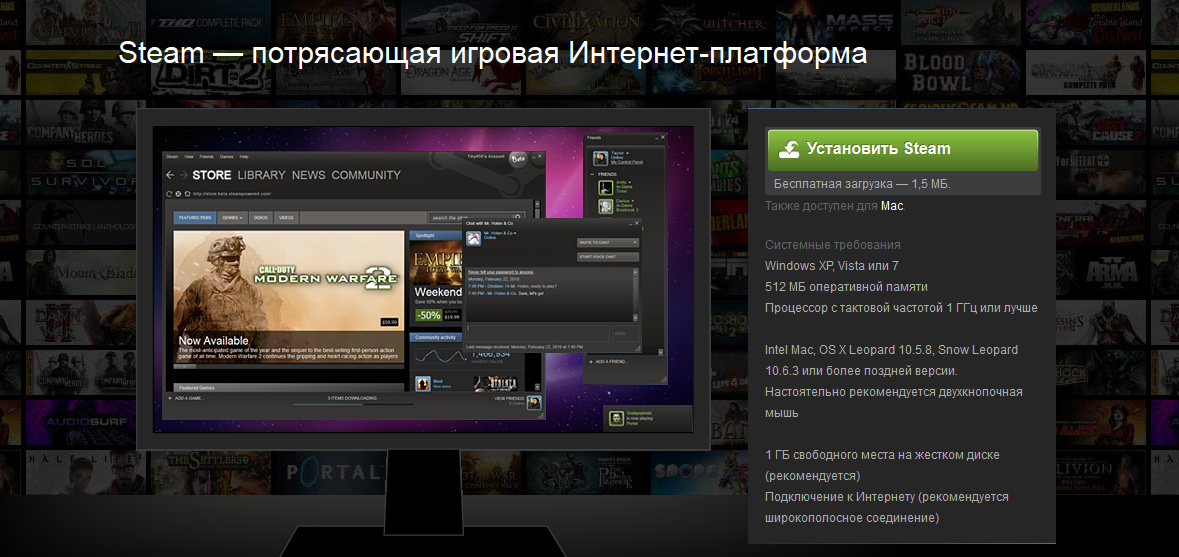Click the Modern Warfare 2 banner
Screen dimensions: 1179x557
click(x=289, y=298)
